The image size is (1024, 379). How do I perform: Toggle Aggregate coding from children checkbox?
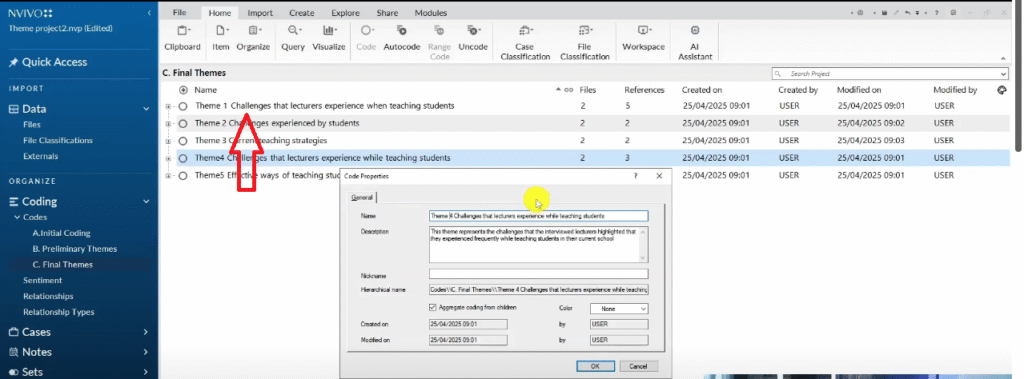[x=432, y=307]
